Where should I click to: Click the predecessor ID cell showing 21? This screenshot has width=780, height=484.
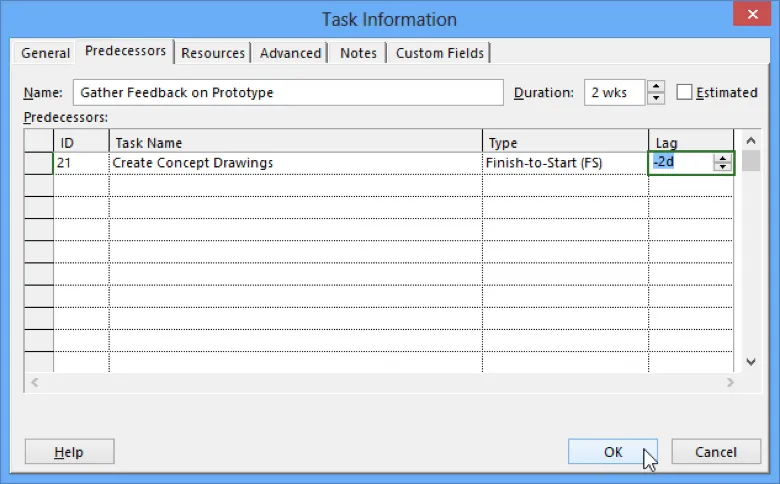click(x=80, y=163)
